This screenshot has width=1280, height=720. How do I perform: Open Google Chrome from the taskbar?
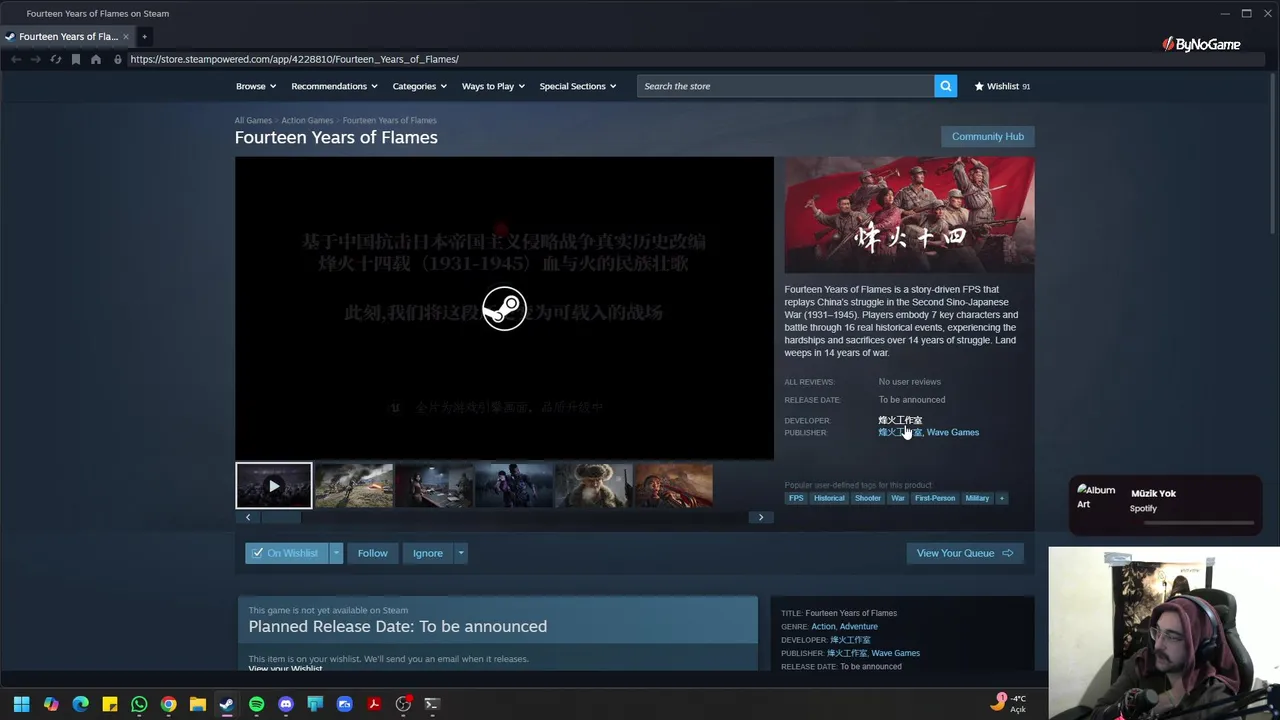tap(168, 704)
